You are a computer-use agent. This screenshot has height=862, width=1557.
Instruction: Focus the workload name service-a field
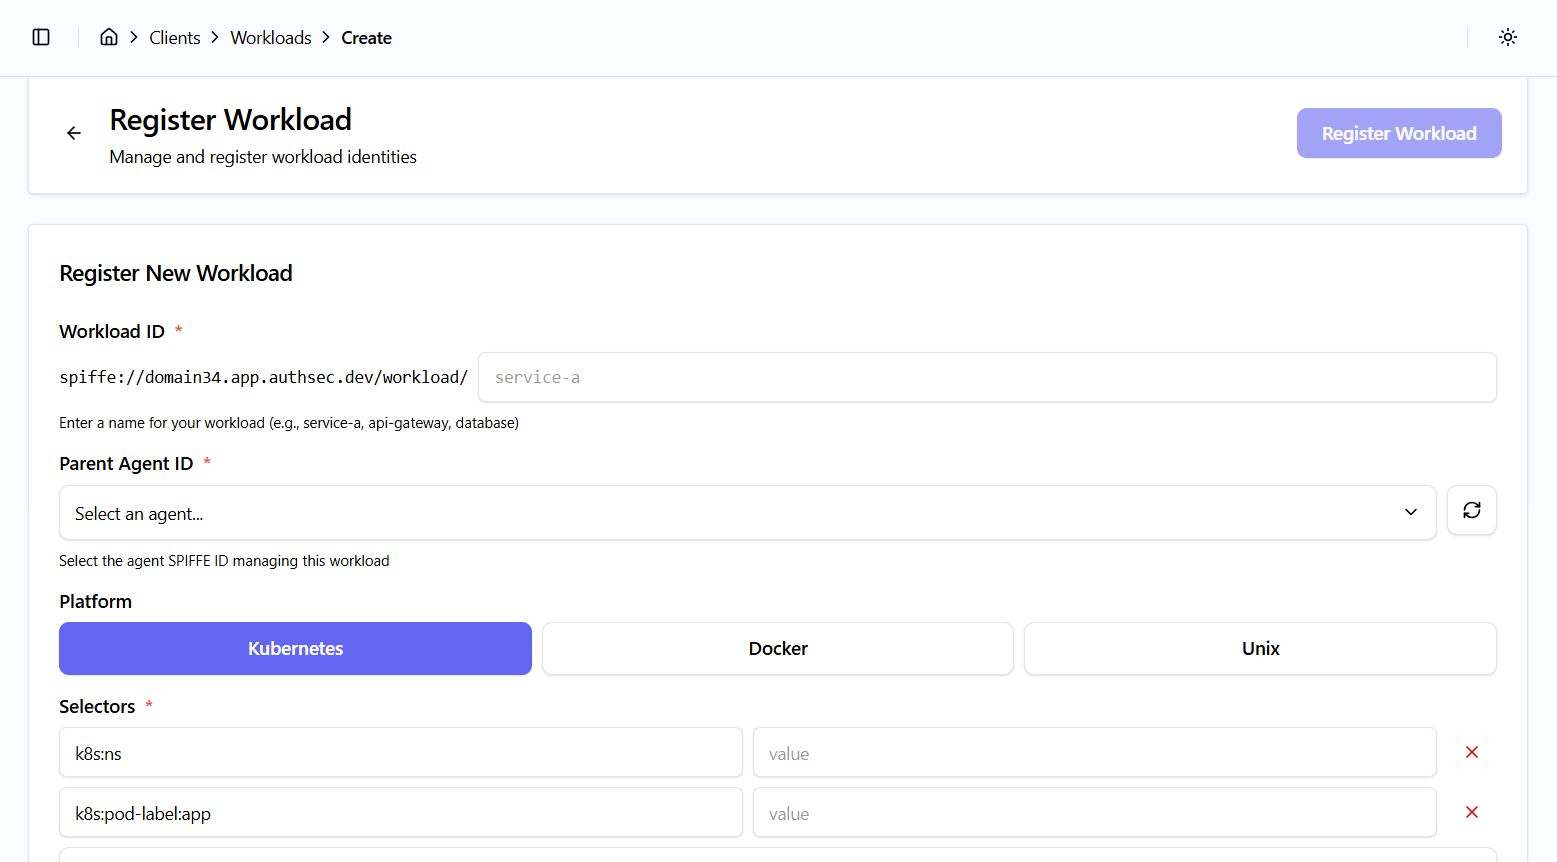click(986, 377)
